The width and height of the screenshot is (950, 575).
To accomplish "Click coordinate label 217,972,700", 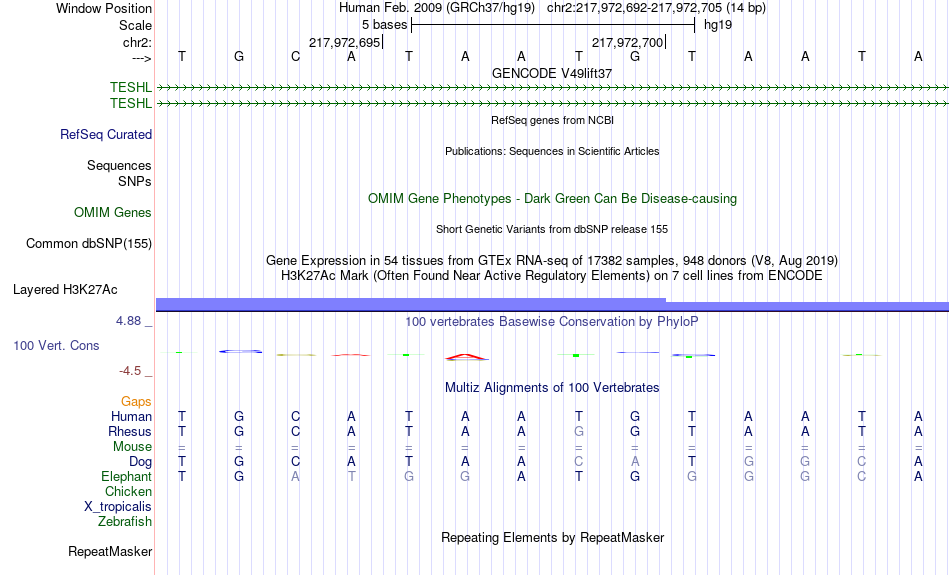I will (627, 42).
